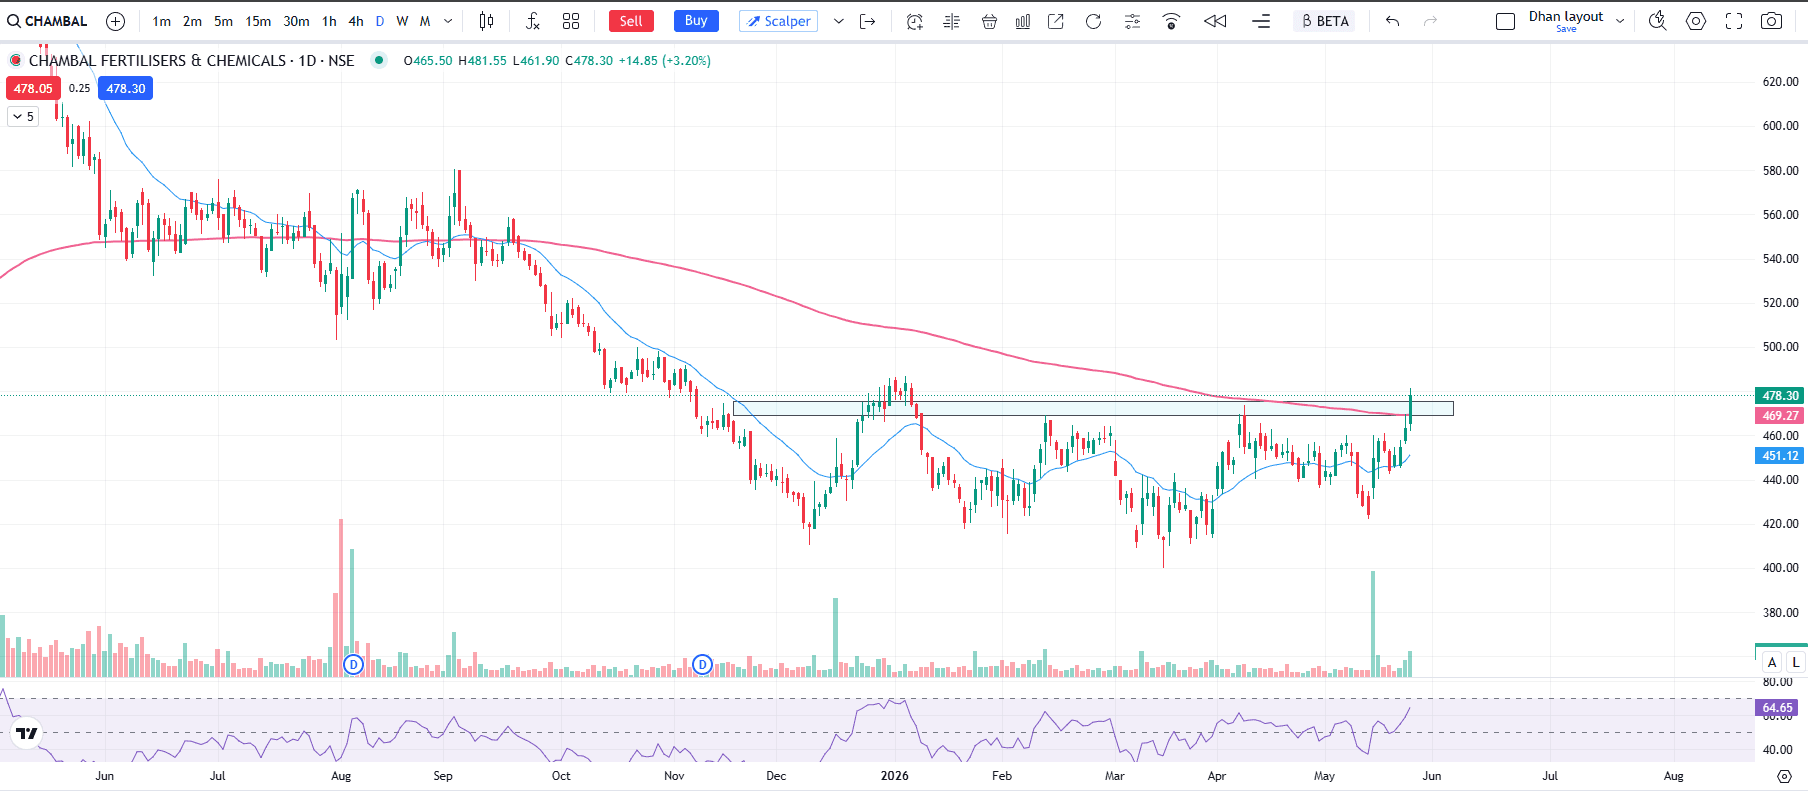Open the candlestick chart type selector
1808x792 pixels.
486,21
